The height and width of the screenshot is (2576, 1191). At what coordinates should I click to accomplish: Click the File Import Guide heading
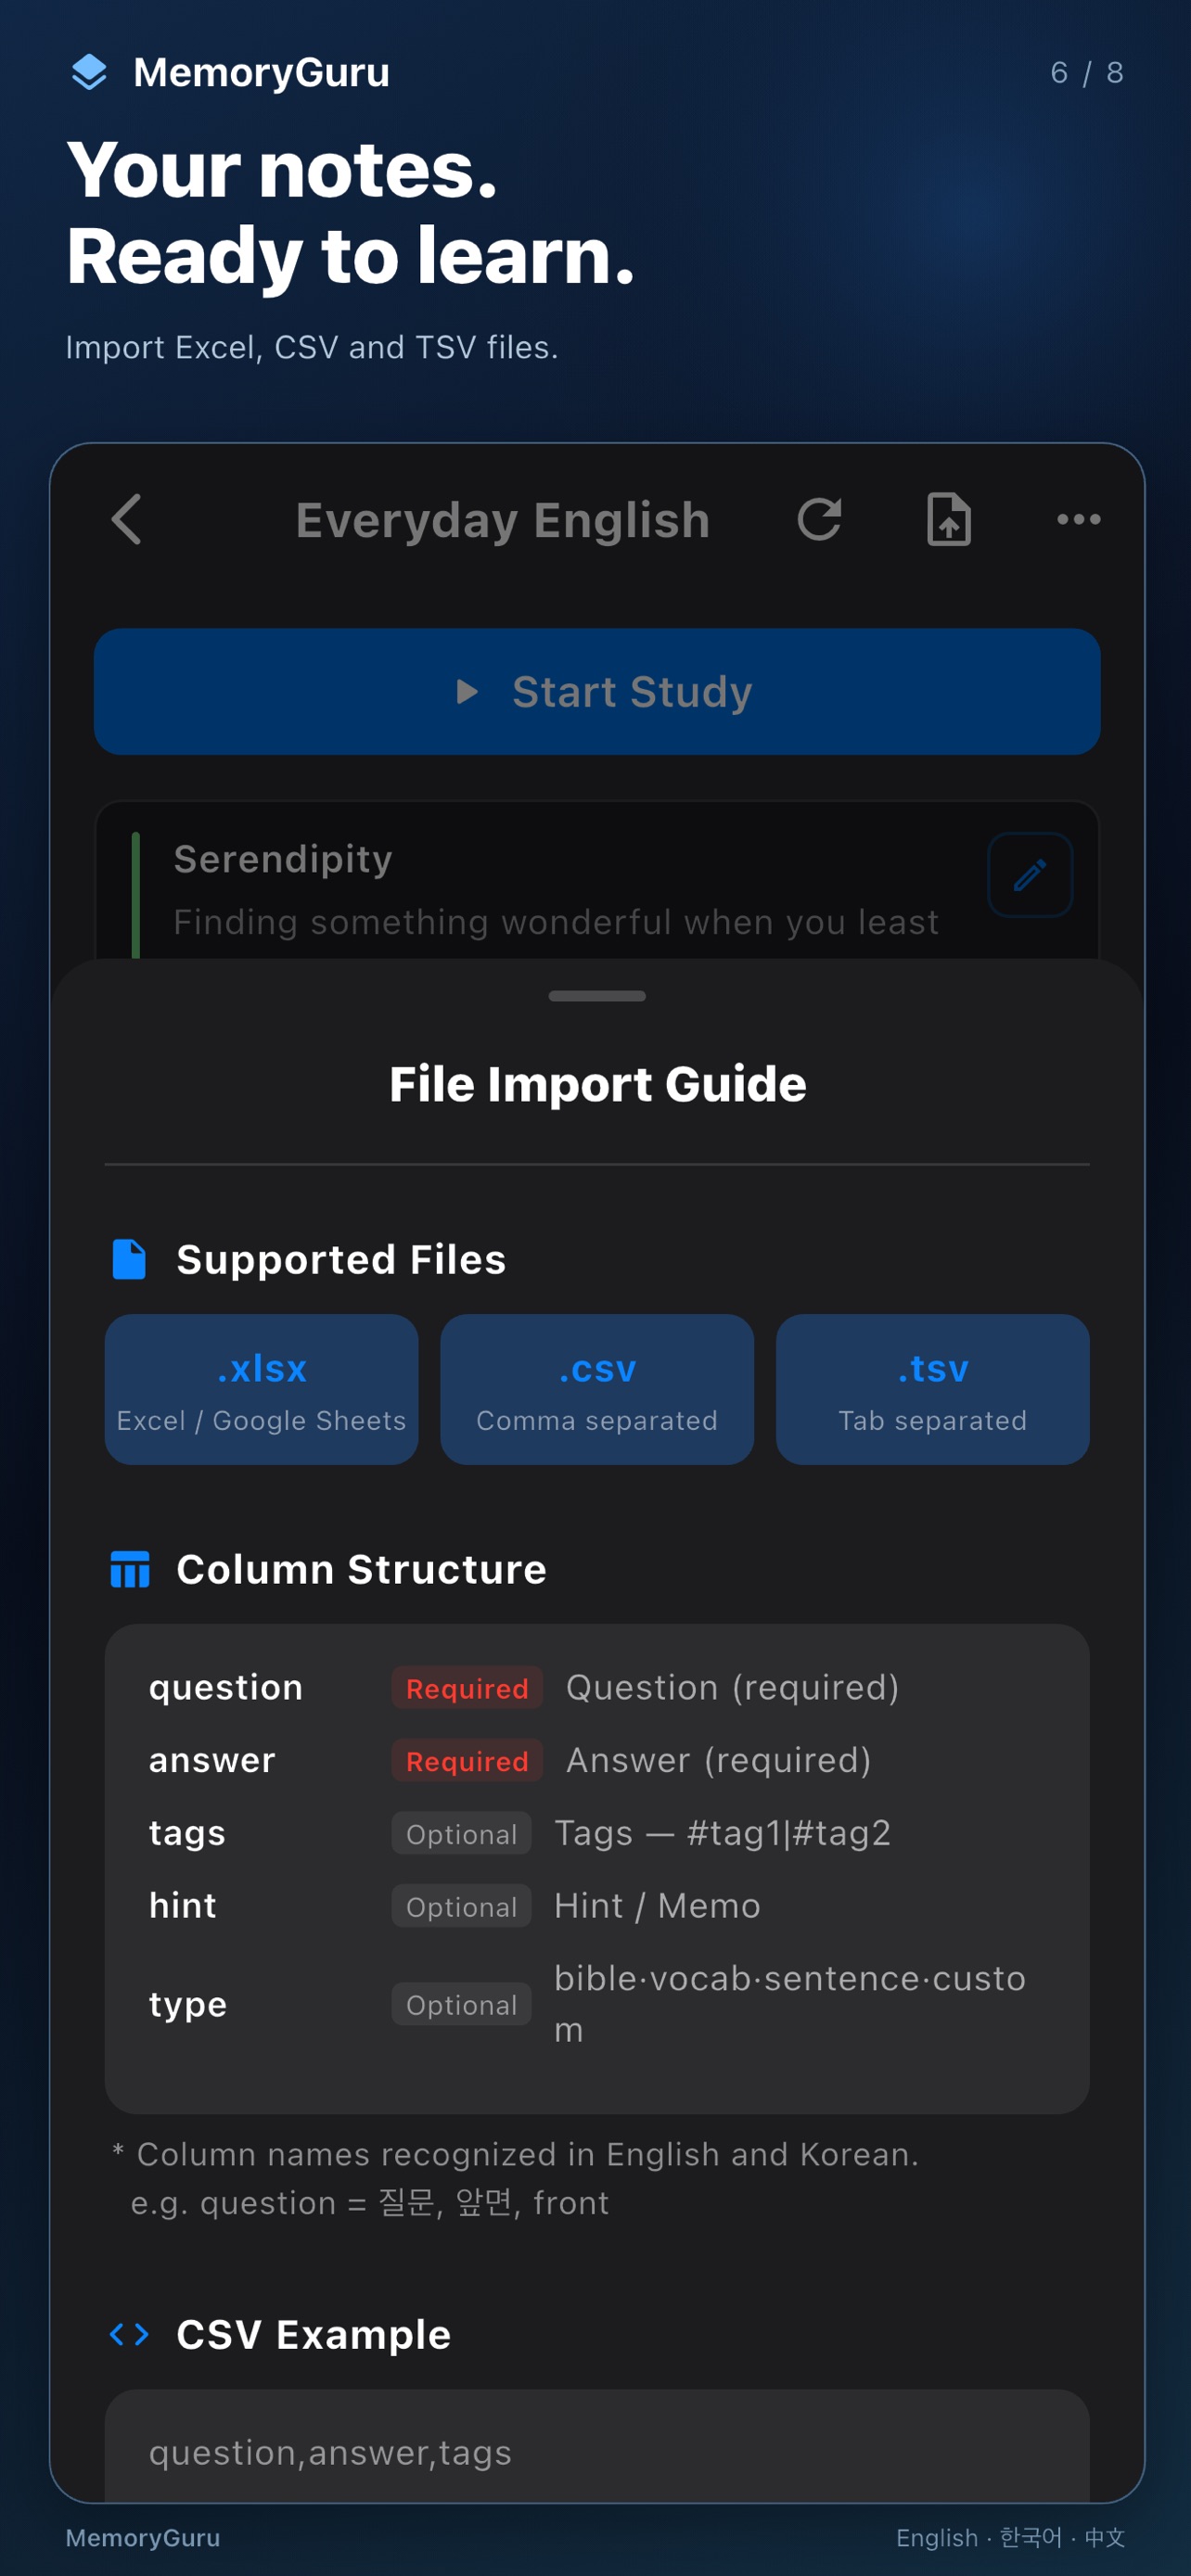[x=597, y=1084]
